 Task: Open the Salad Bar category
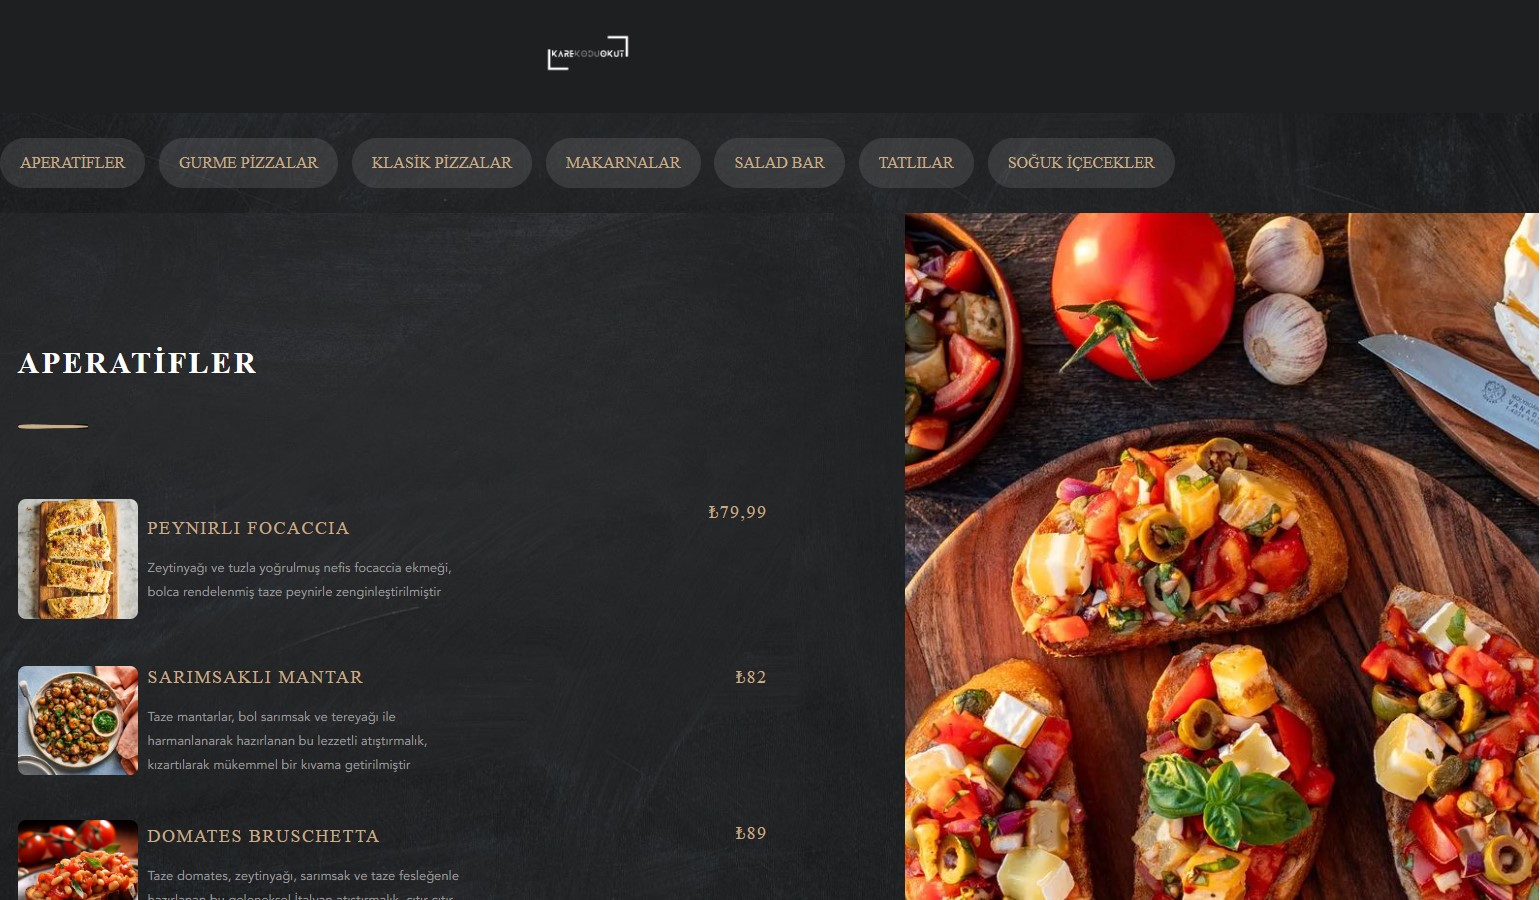(779, 163)
